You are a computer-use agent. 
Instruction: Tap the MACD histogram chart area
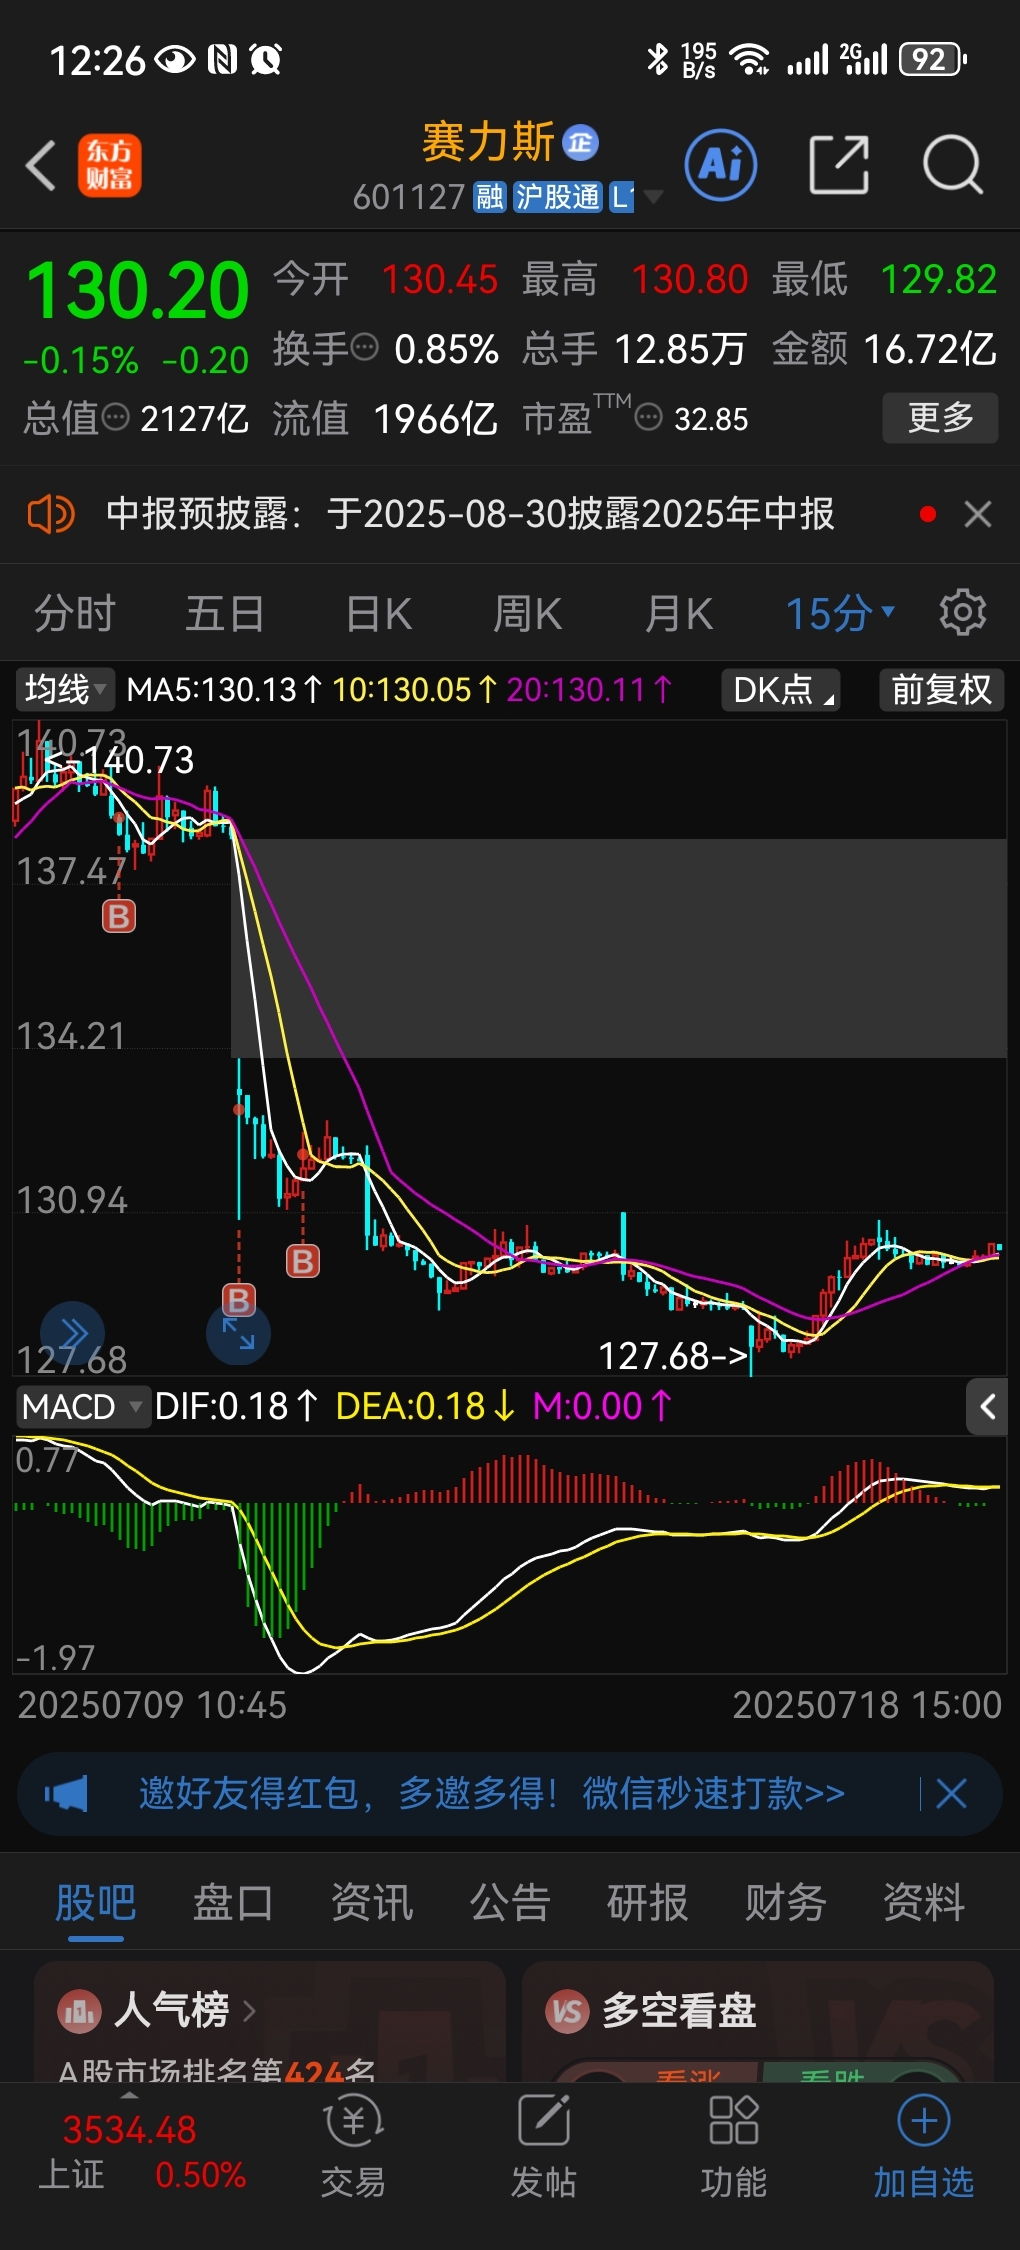click(x=510, y=1555)
